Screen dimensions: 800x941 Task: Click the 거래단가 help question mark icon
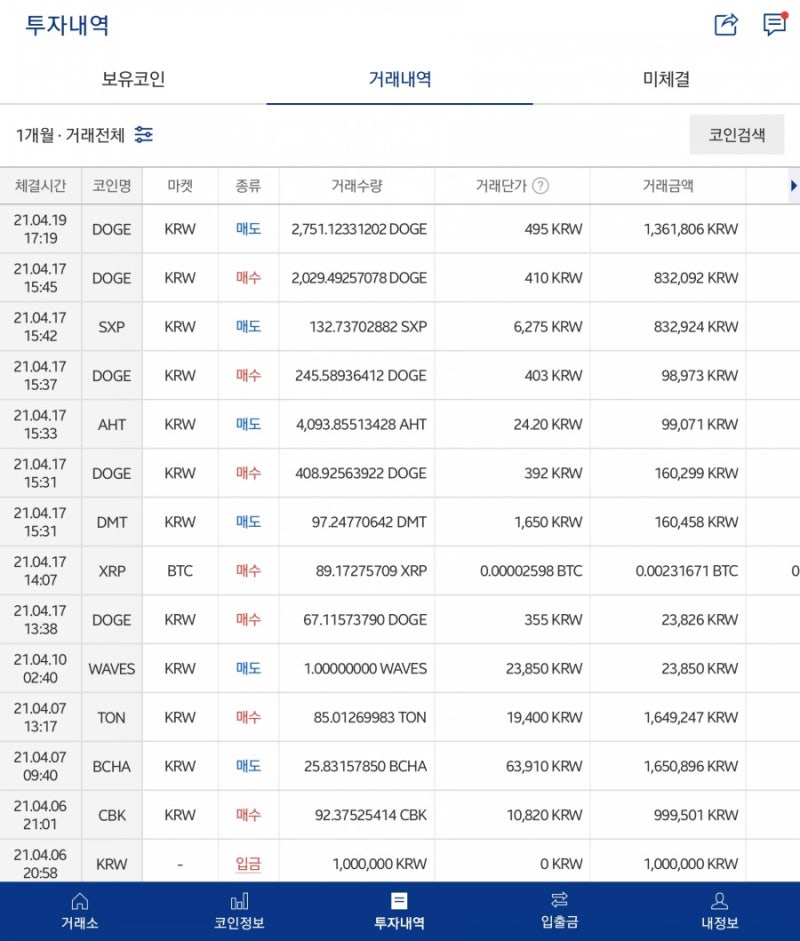(x=540, y=186)
